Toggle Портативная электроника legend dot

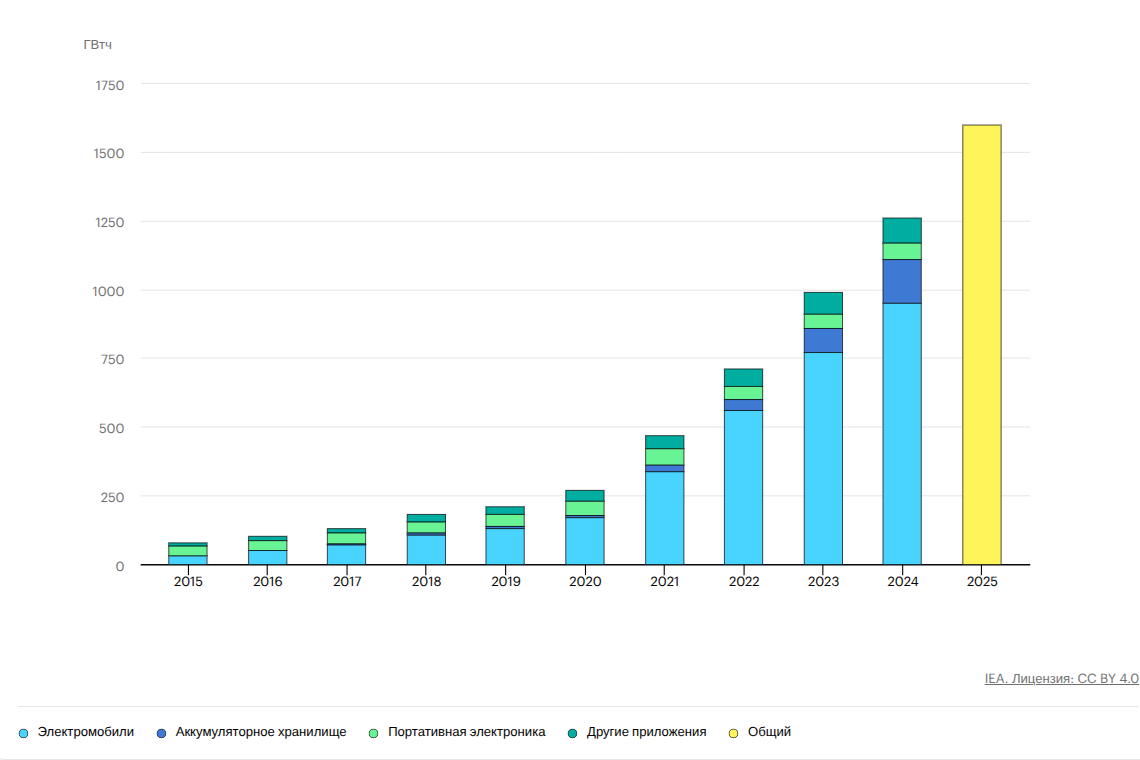(374, 733)
